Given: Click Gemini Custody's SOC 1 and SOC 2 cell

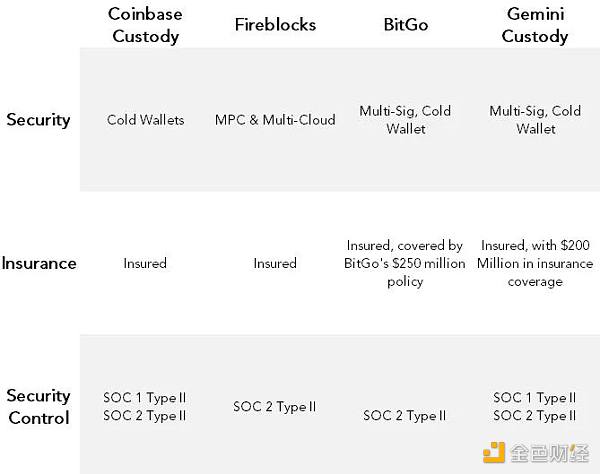Looking at the screenshot, I should [x=535, y=407].
